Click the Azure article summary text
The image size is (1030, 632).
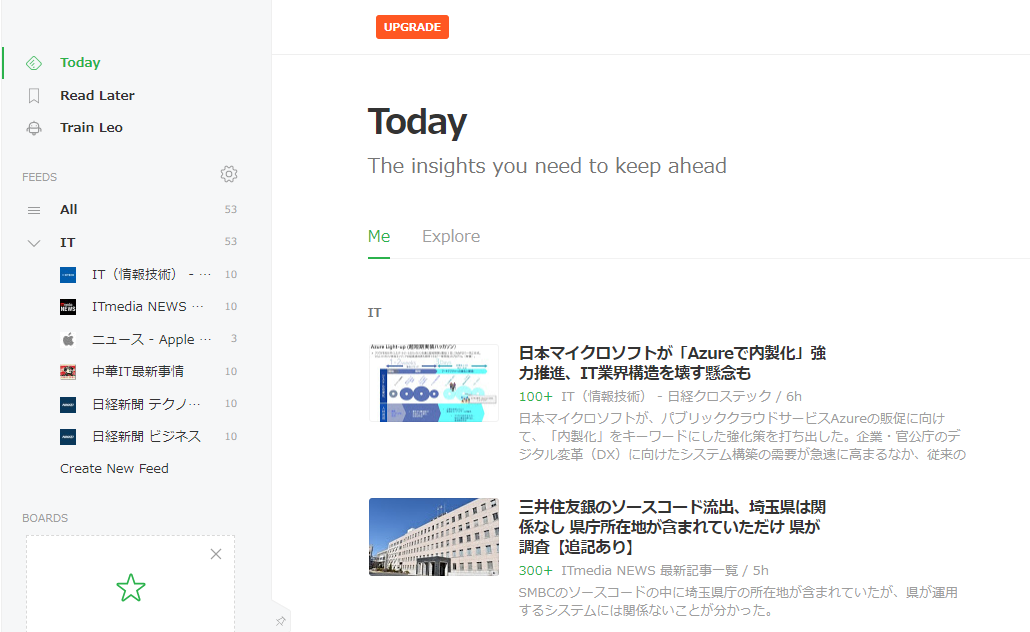[742, 436]
